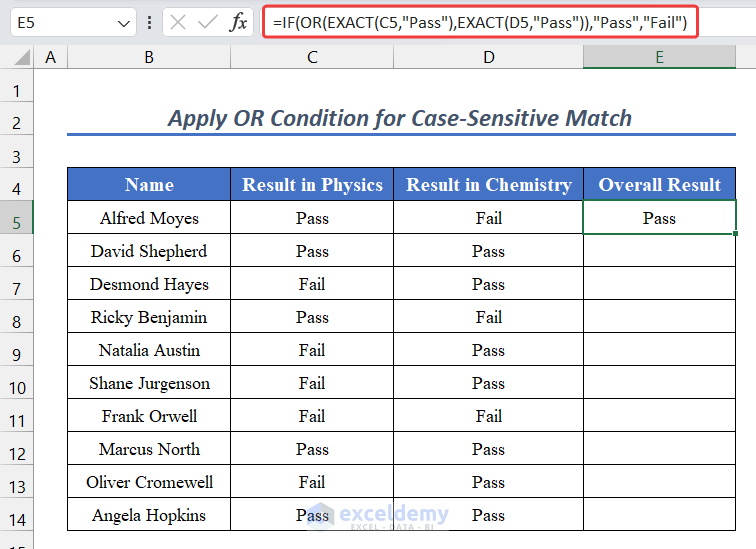Viewport: 756px width, 549px height.
Task: Click the formula bar options dots
Action: click(x=149, y=22)
